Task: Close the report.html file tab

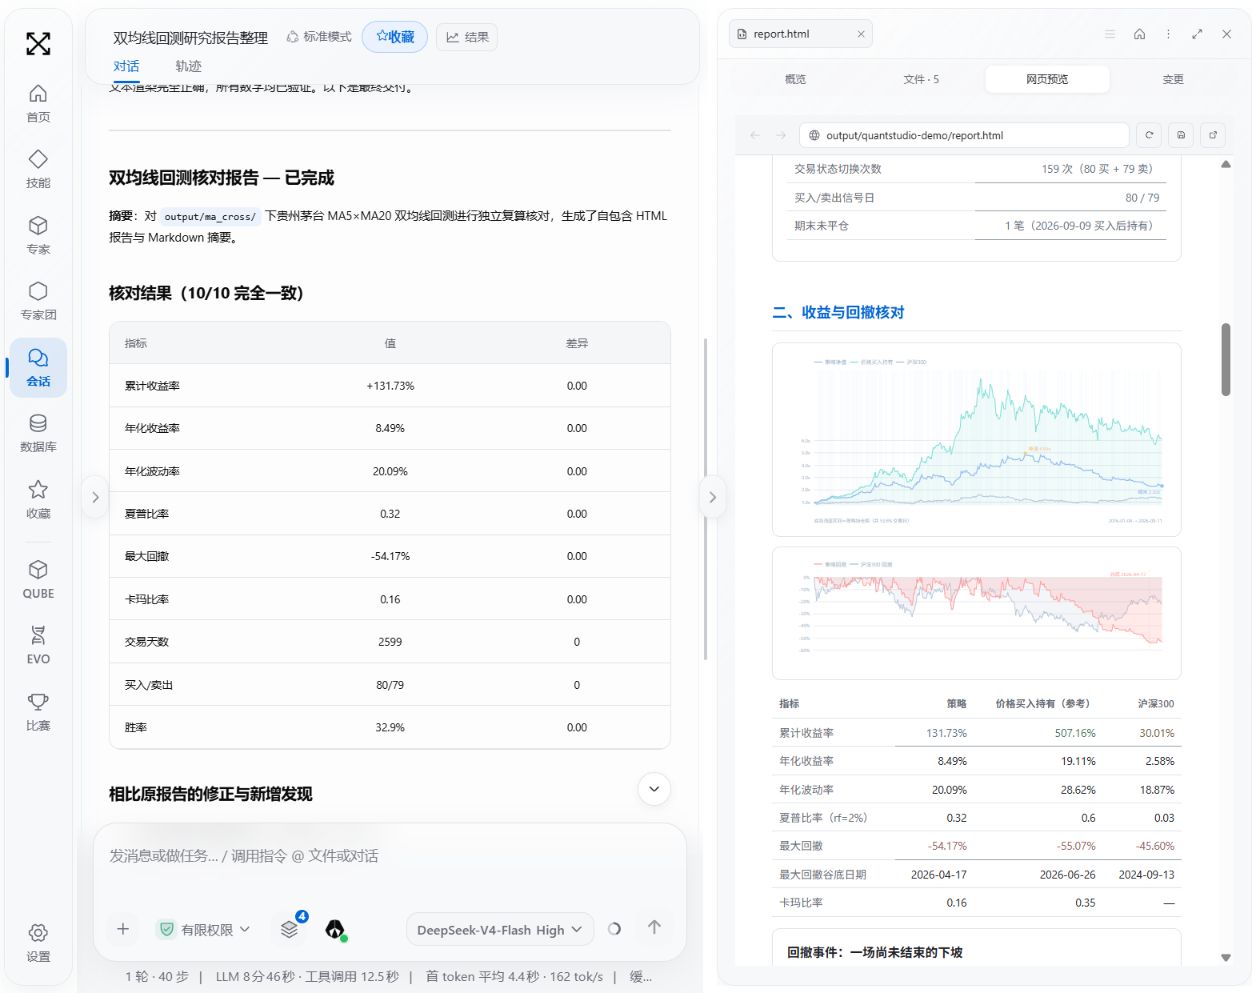Action: point(861,34)
